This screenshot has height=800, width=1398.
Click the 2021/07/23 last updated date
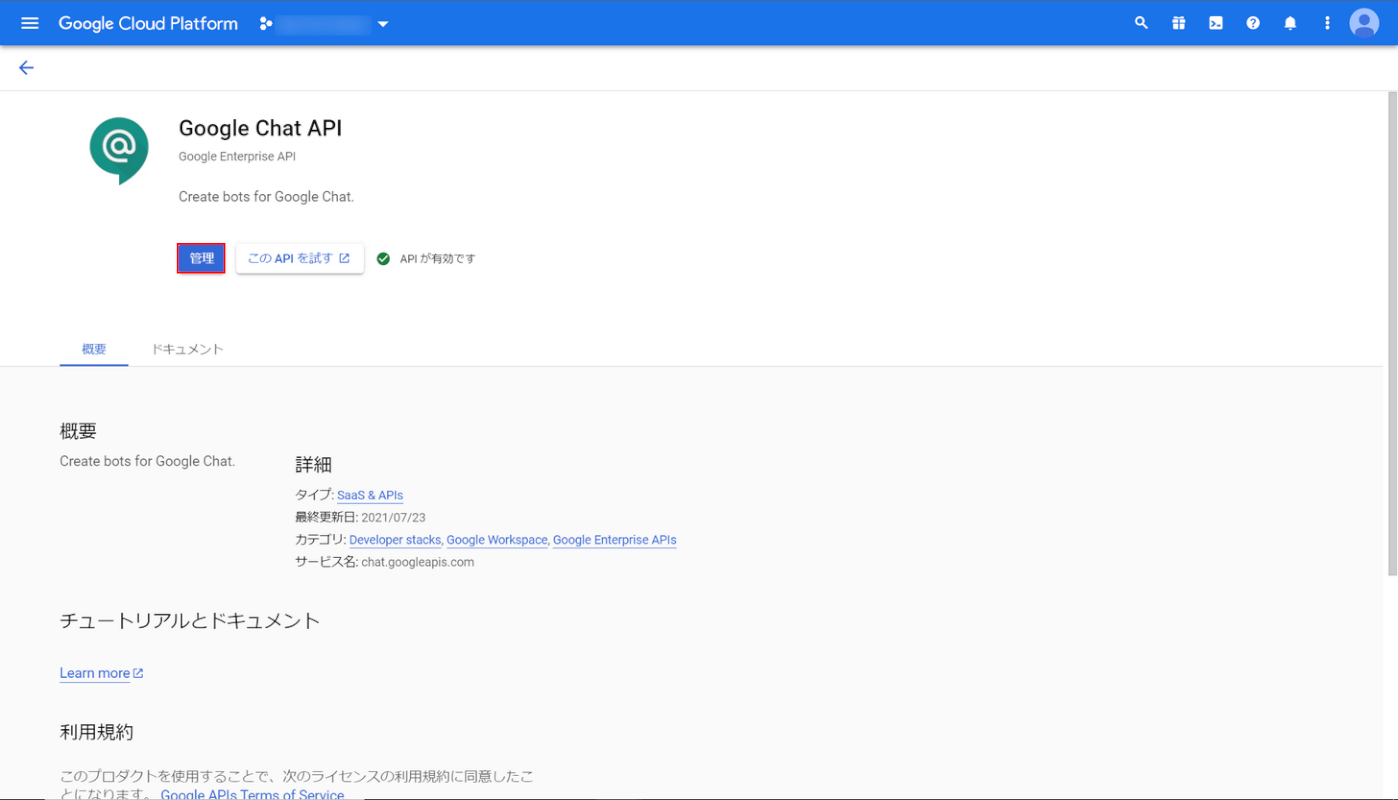tap(393, 517)
